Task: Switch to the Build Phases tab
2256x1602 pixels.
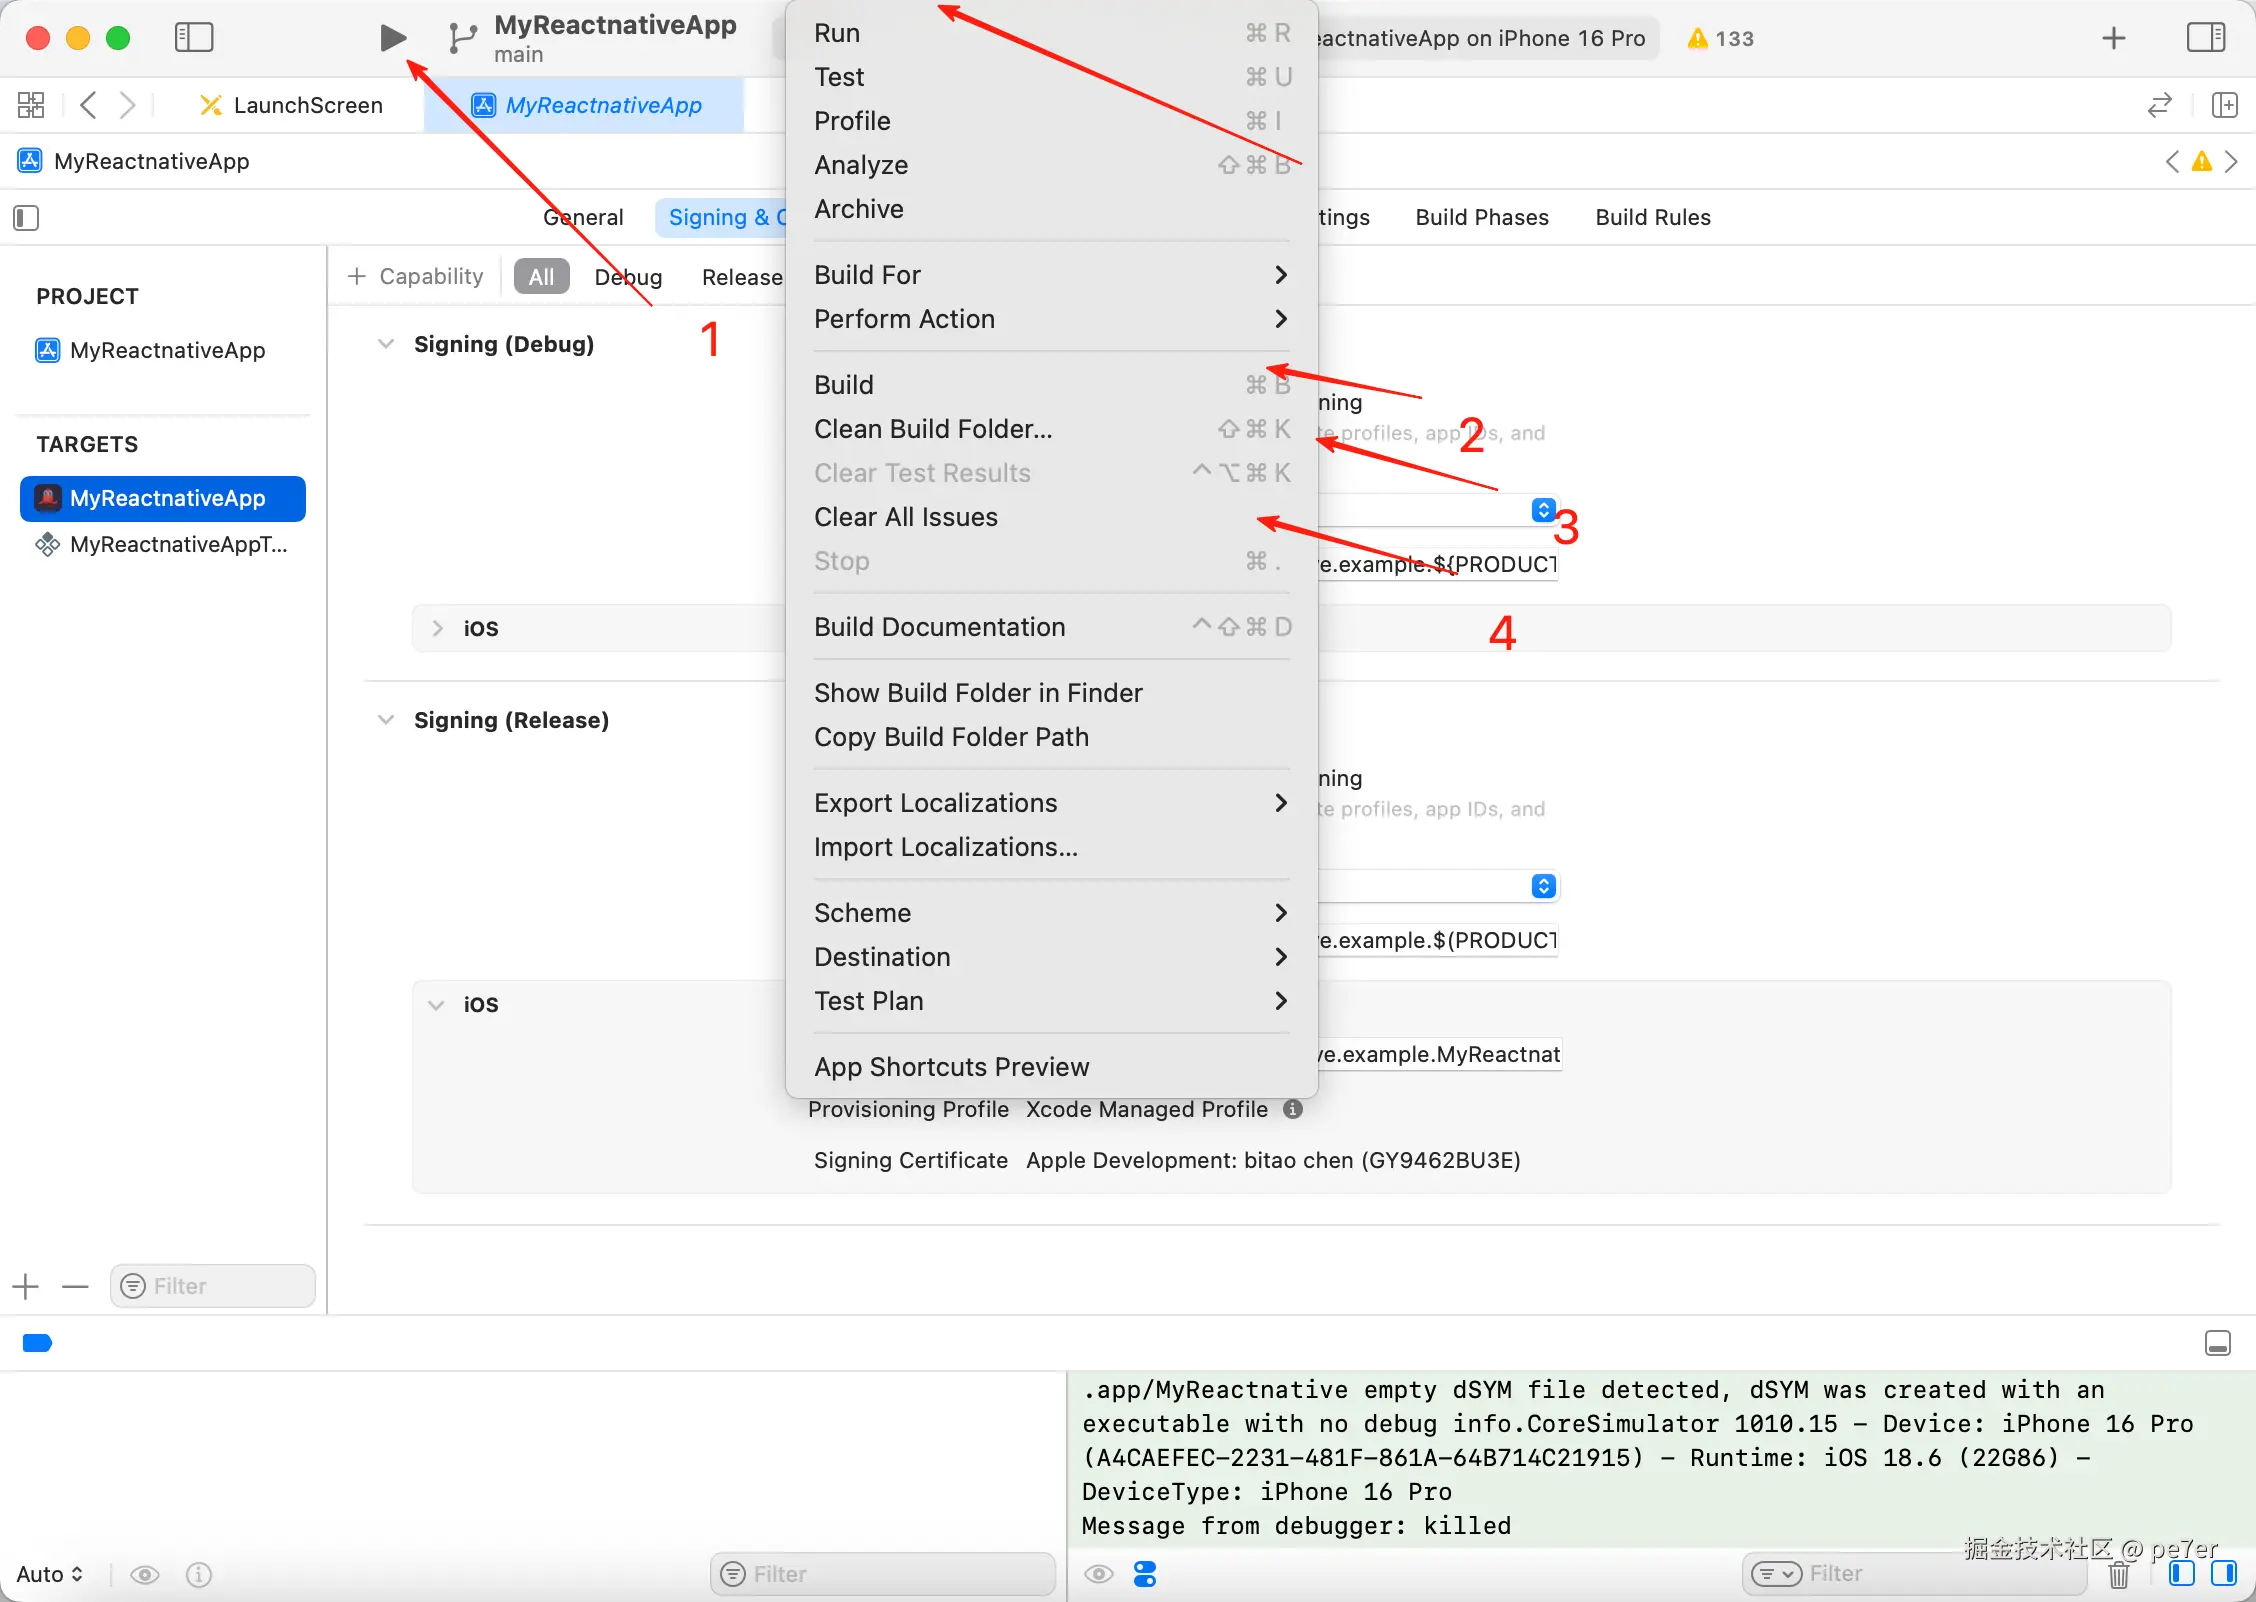Action: [1481, 217]
